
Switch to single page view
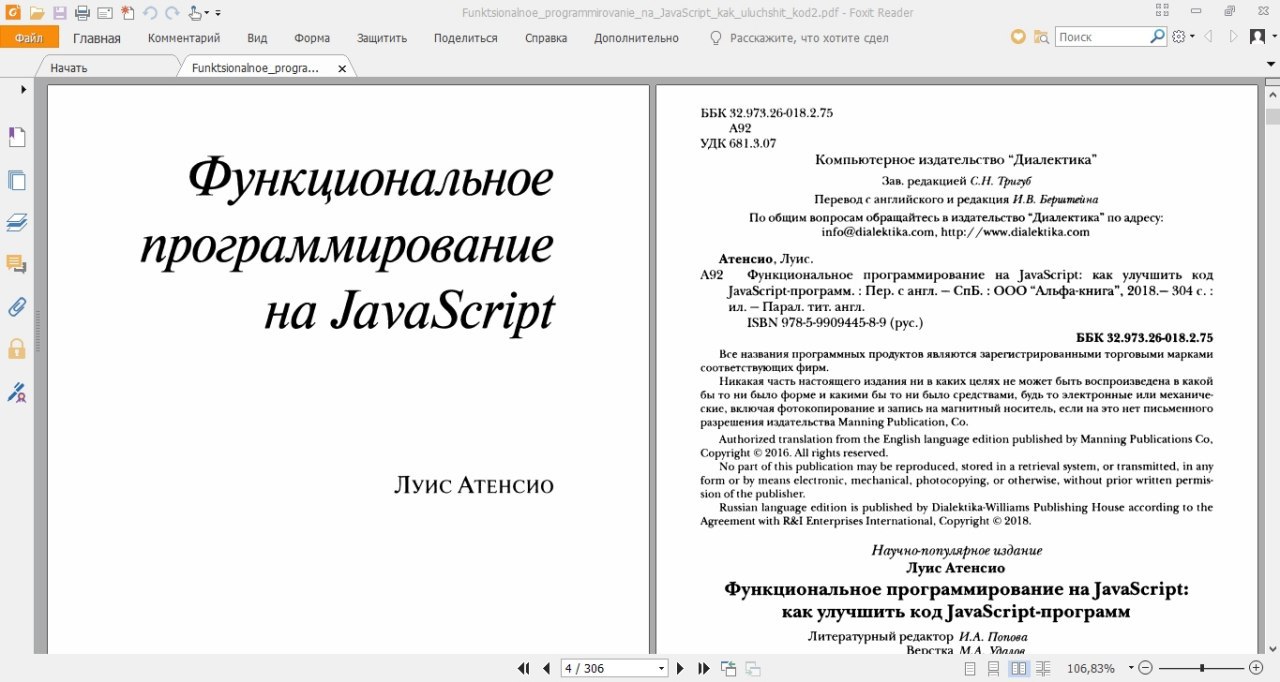pos(970,668)
